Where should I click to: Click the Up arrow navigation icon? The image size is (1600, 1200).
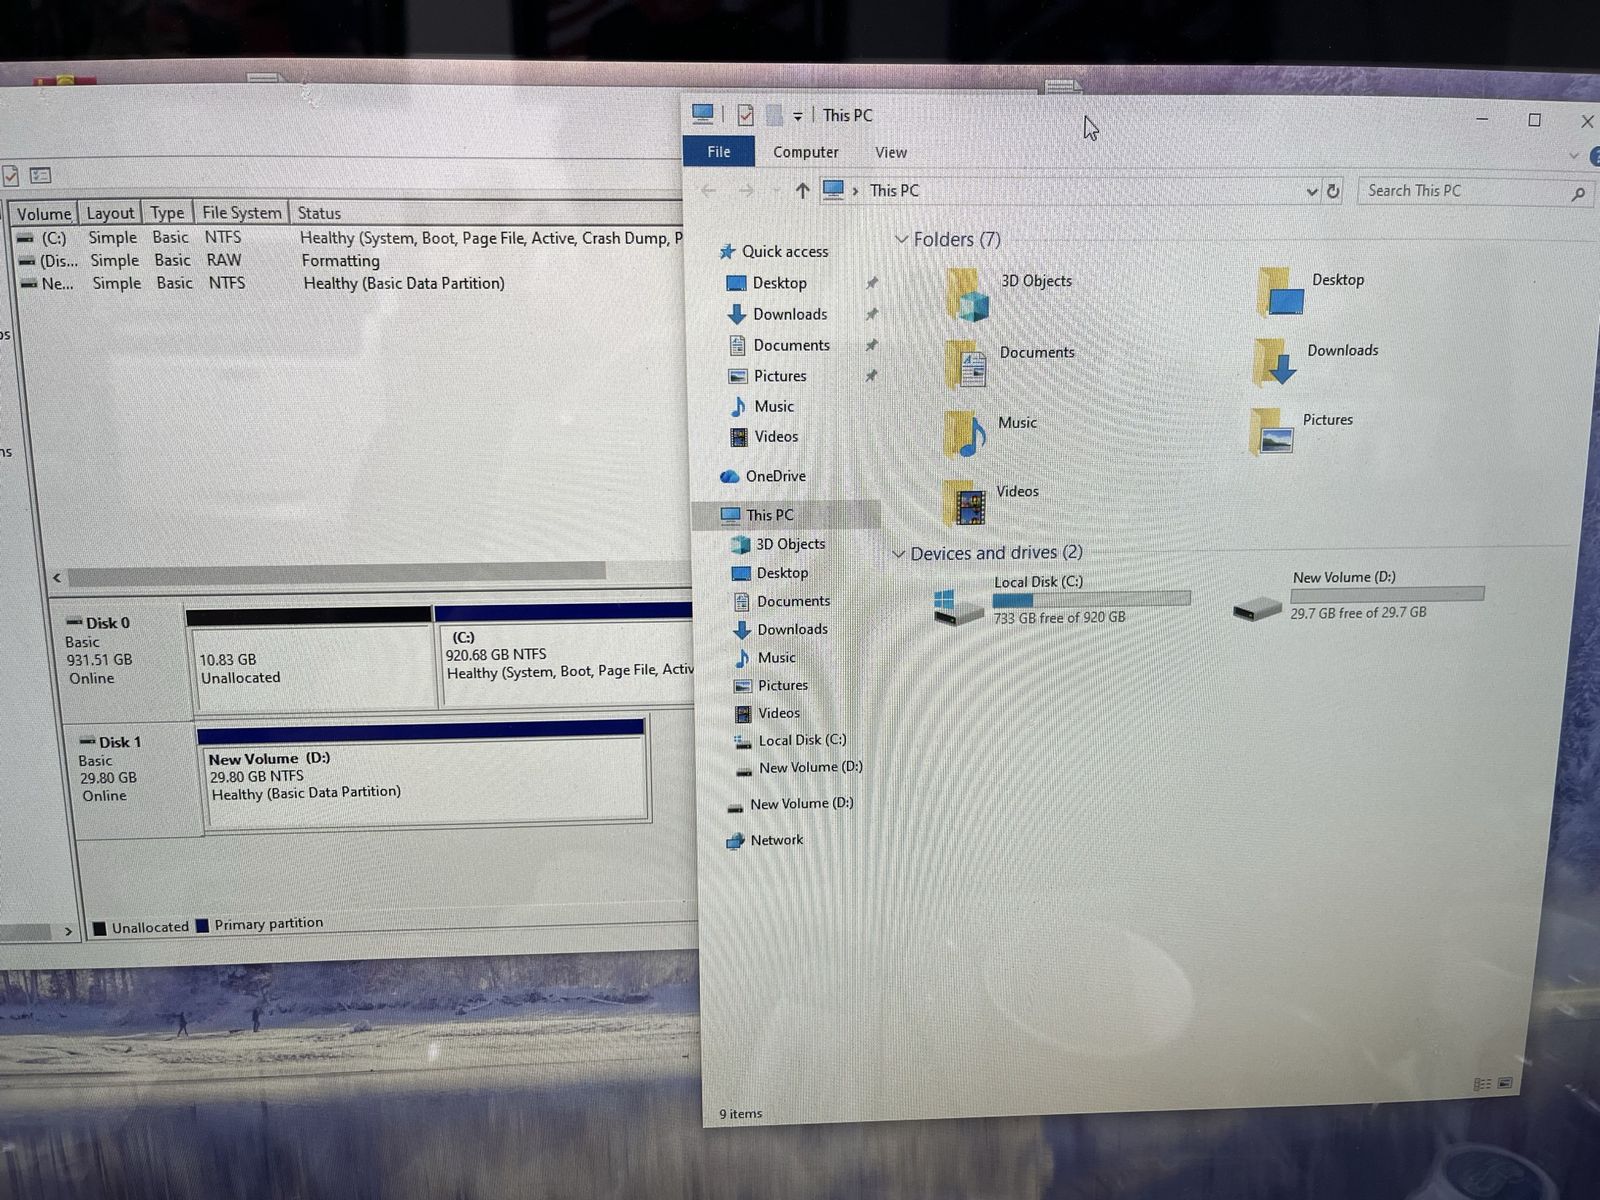801,190
